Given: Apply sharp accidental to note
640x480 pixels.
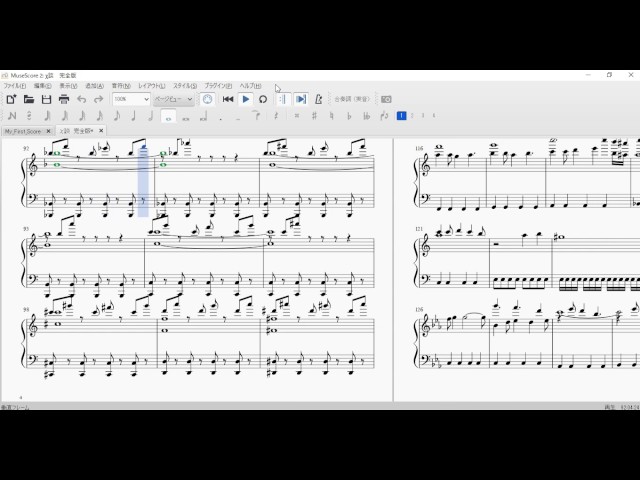Looking at the screenshot, I should point(314,116).
